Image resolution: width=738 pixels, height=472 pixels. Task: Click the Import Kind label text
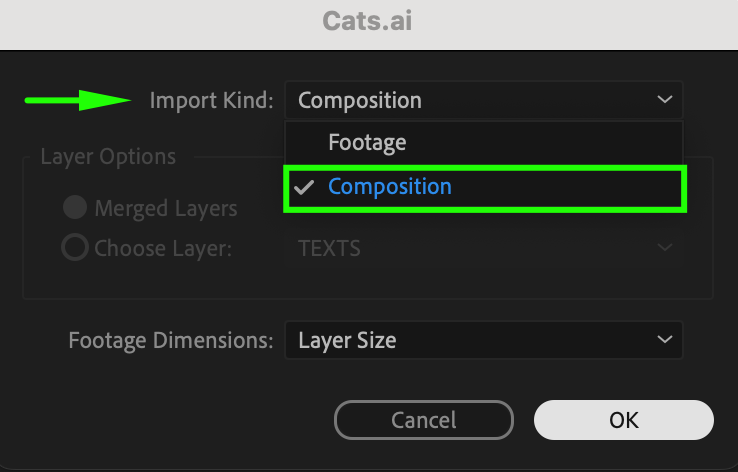pyautogui.click(x=211, y=100)
